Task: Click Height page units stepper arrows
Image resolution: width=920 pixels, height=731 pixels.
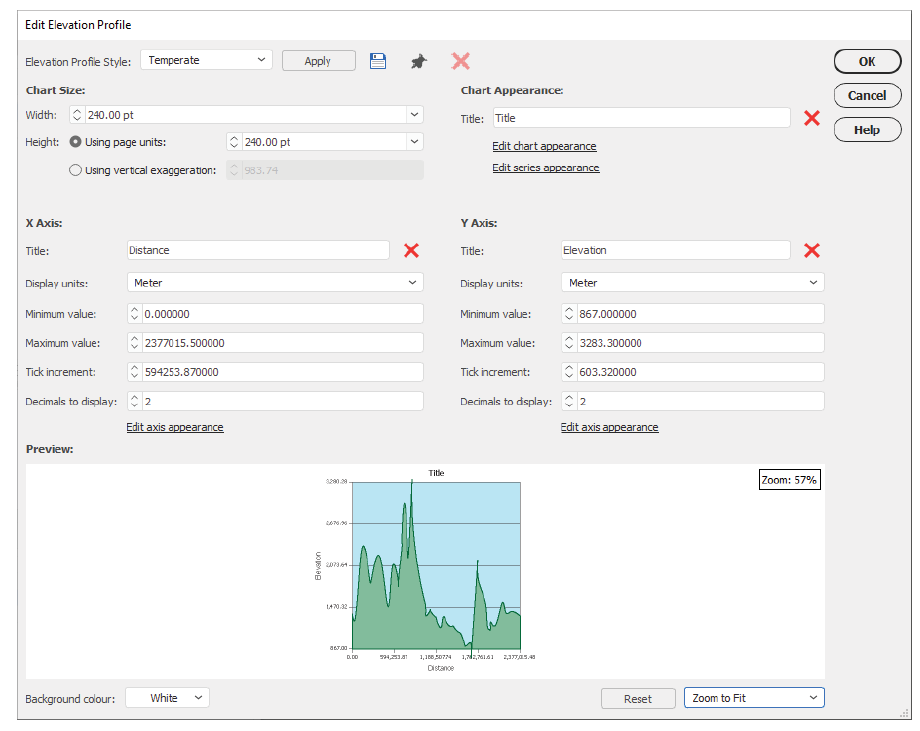Action: [x=234, y=141]
